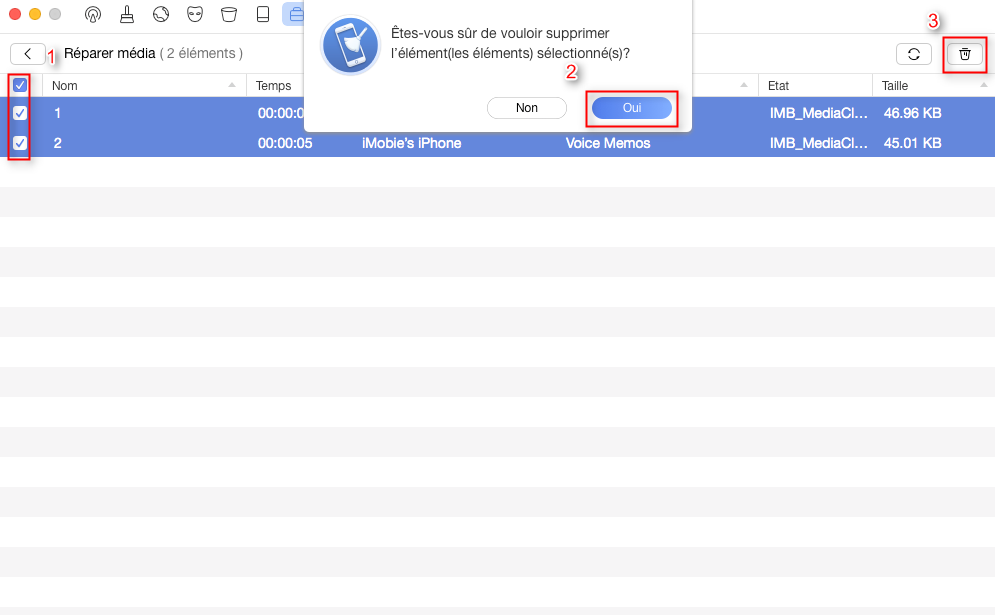Click the Etat column header
The image size is (995, 615).
pos(779,86)
